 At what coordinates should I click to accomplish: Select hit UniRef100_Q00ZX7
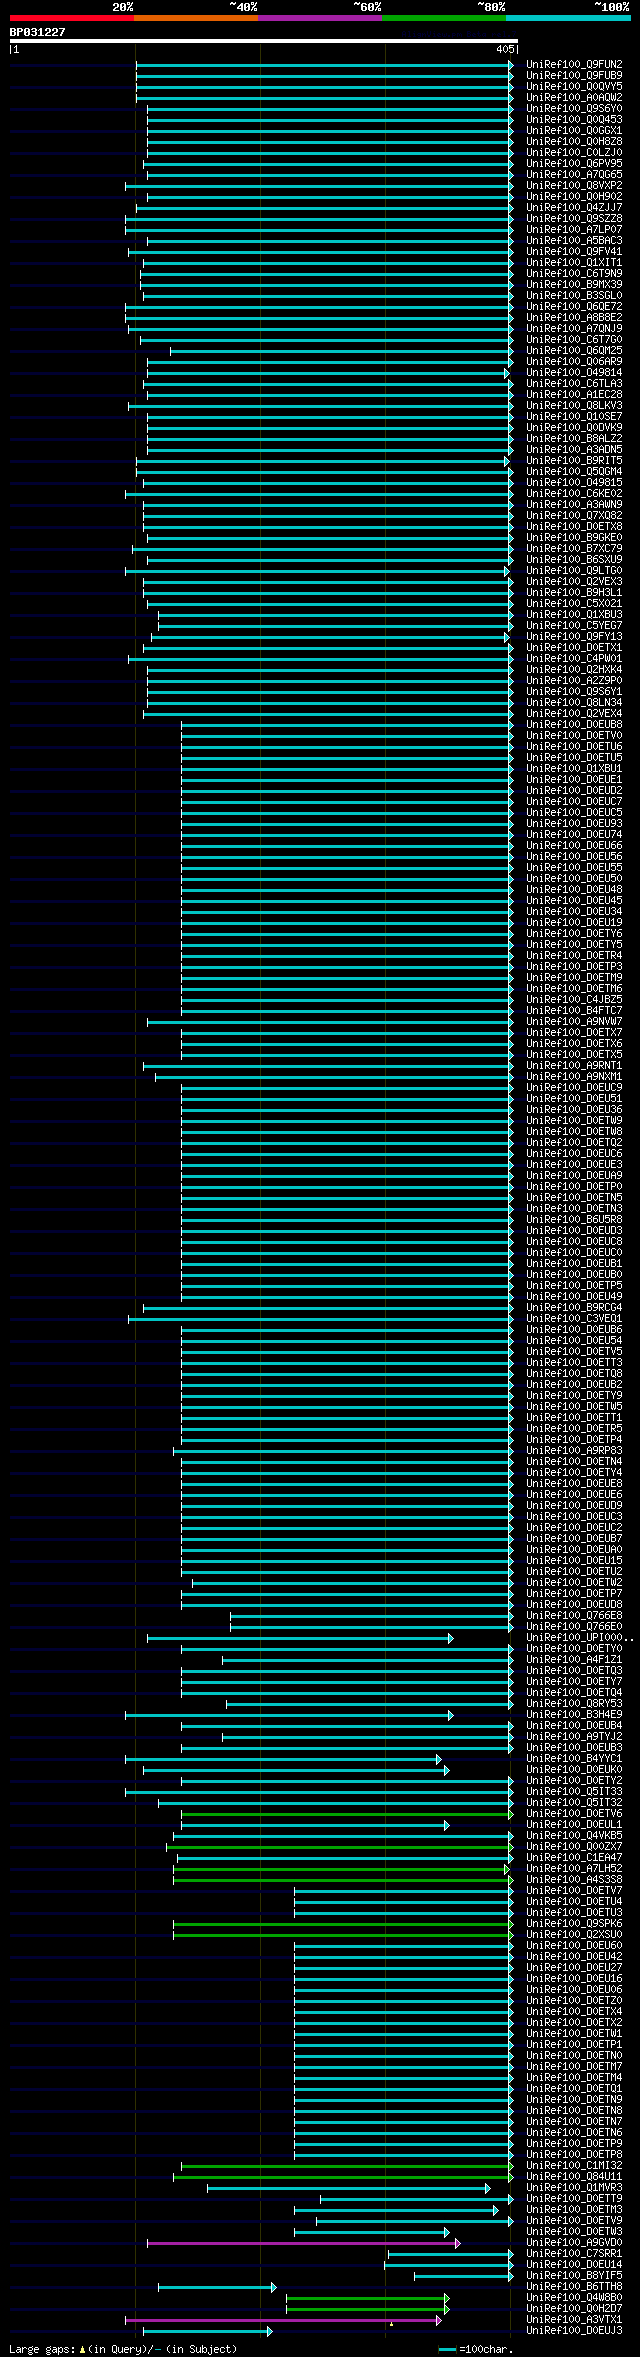point(574,1847)
